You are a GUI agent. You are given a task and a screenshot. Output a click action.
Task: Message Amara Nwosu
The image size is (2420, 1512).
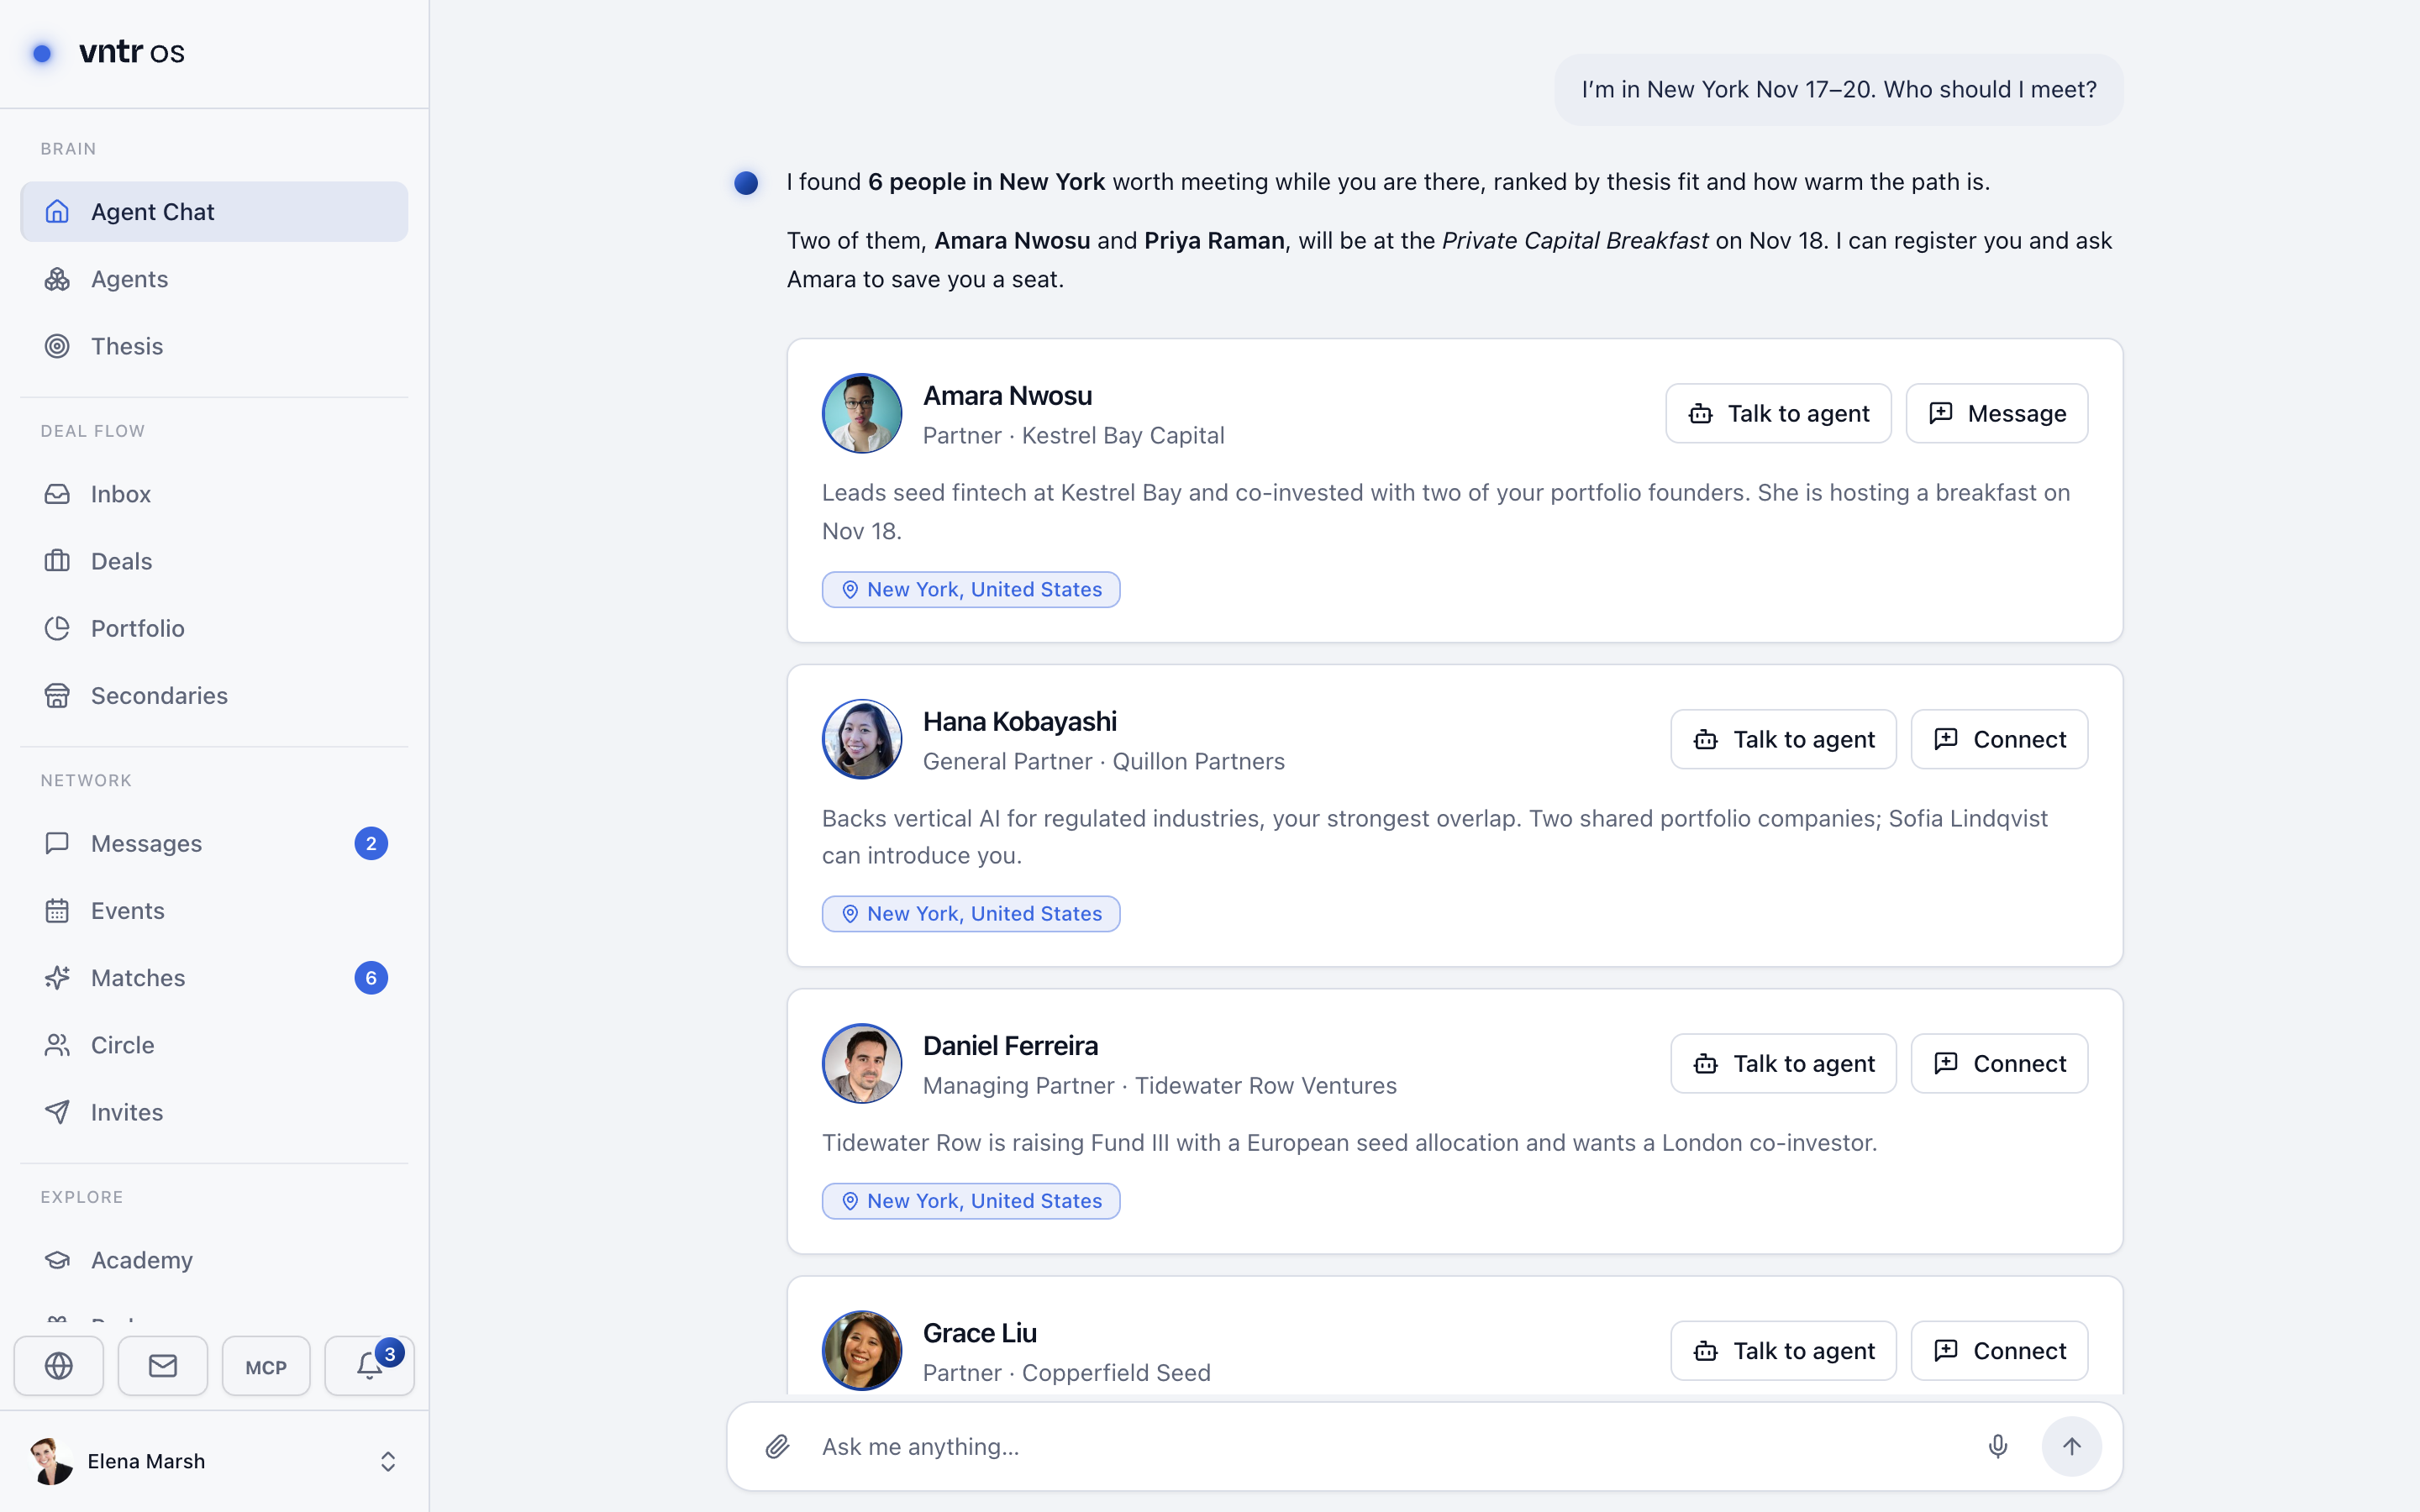tap(1996, 413)
